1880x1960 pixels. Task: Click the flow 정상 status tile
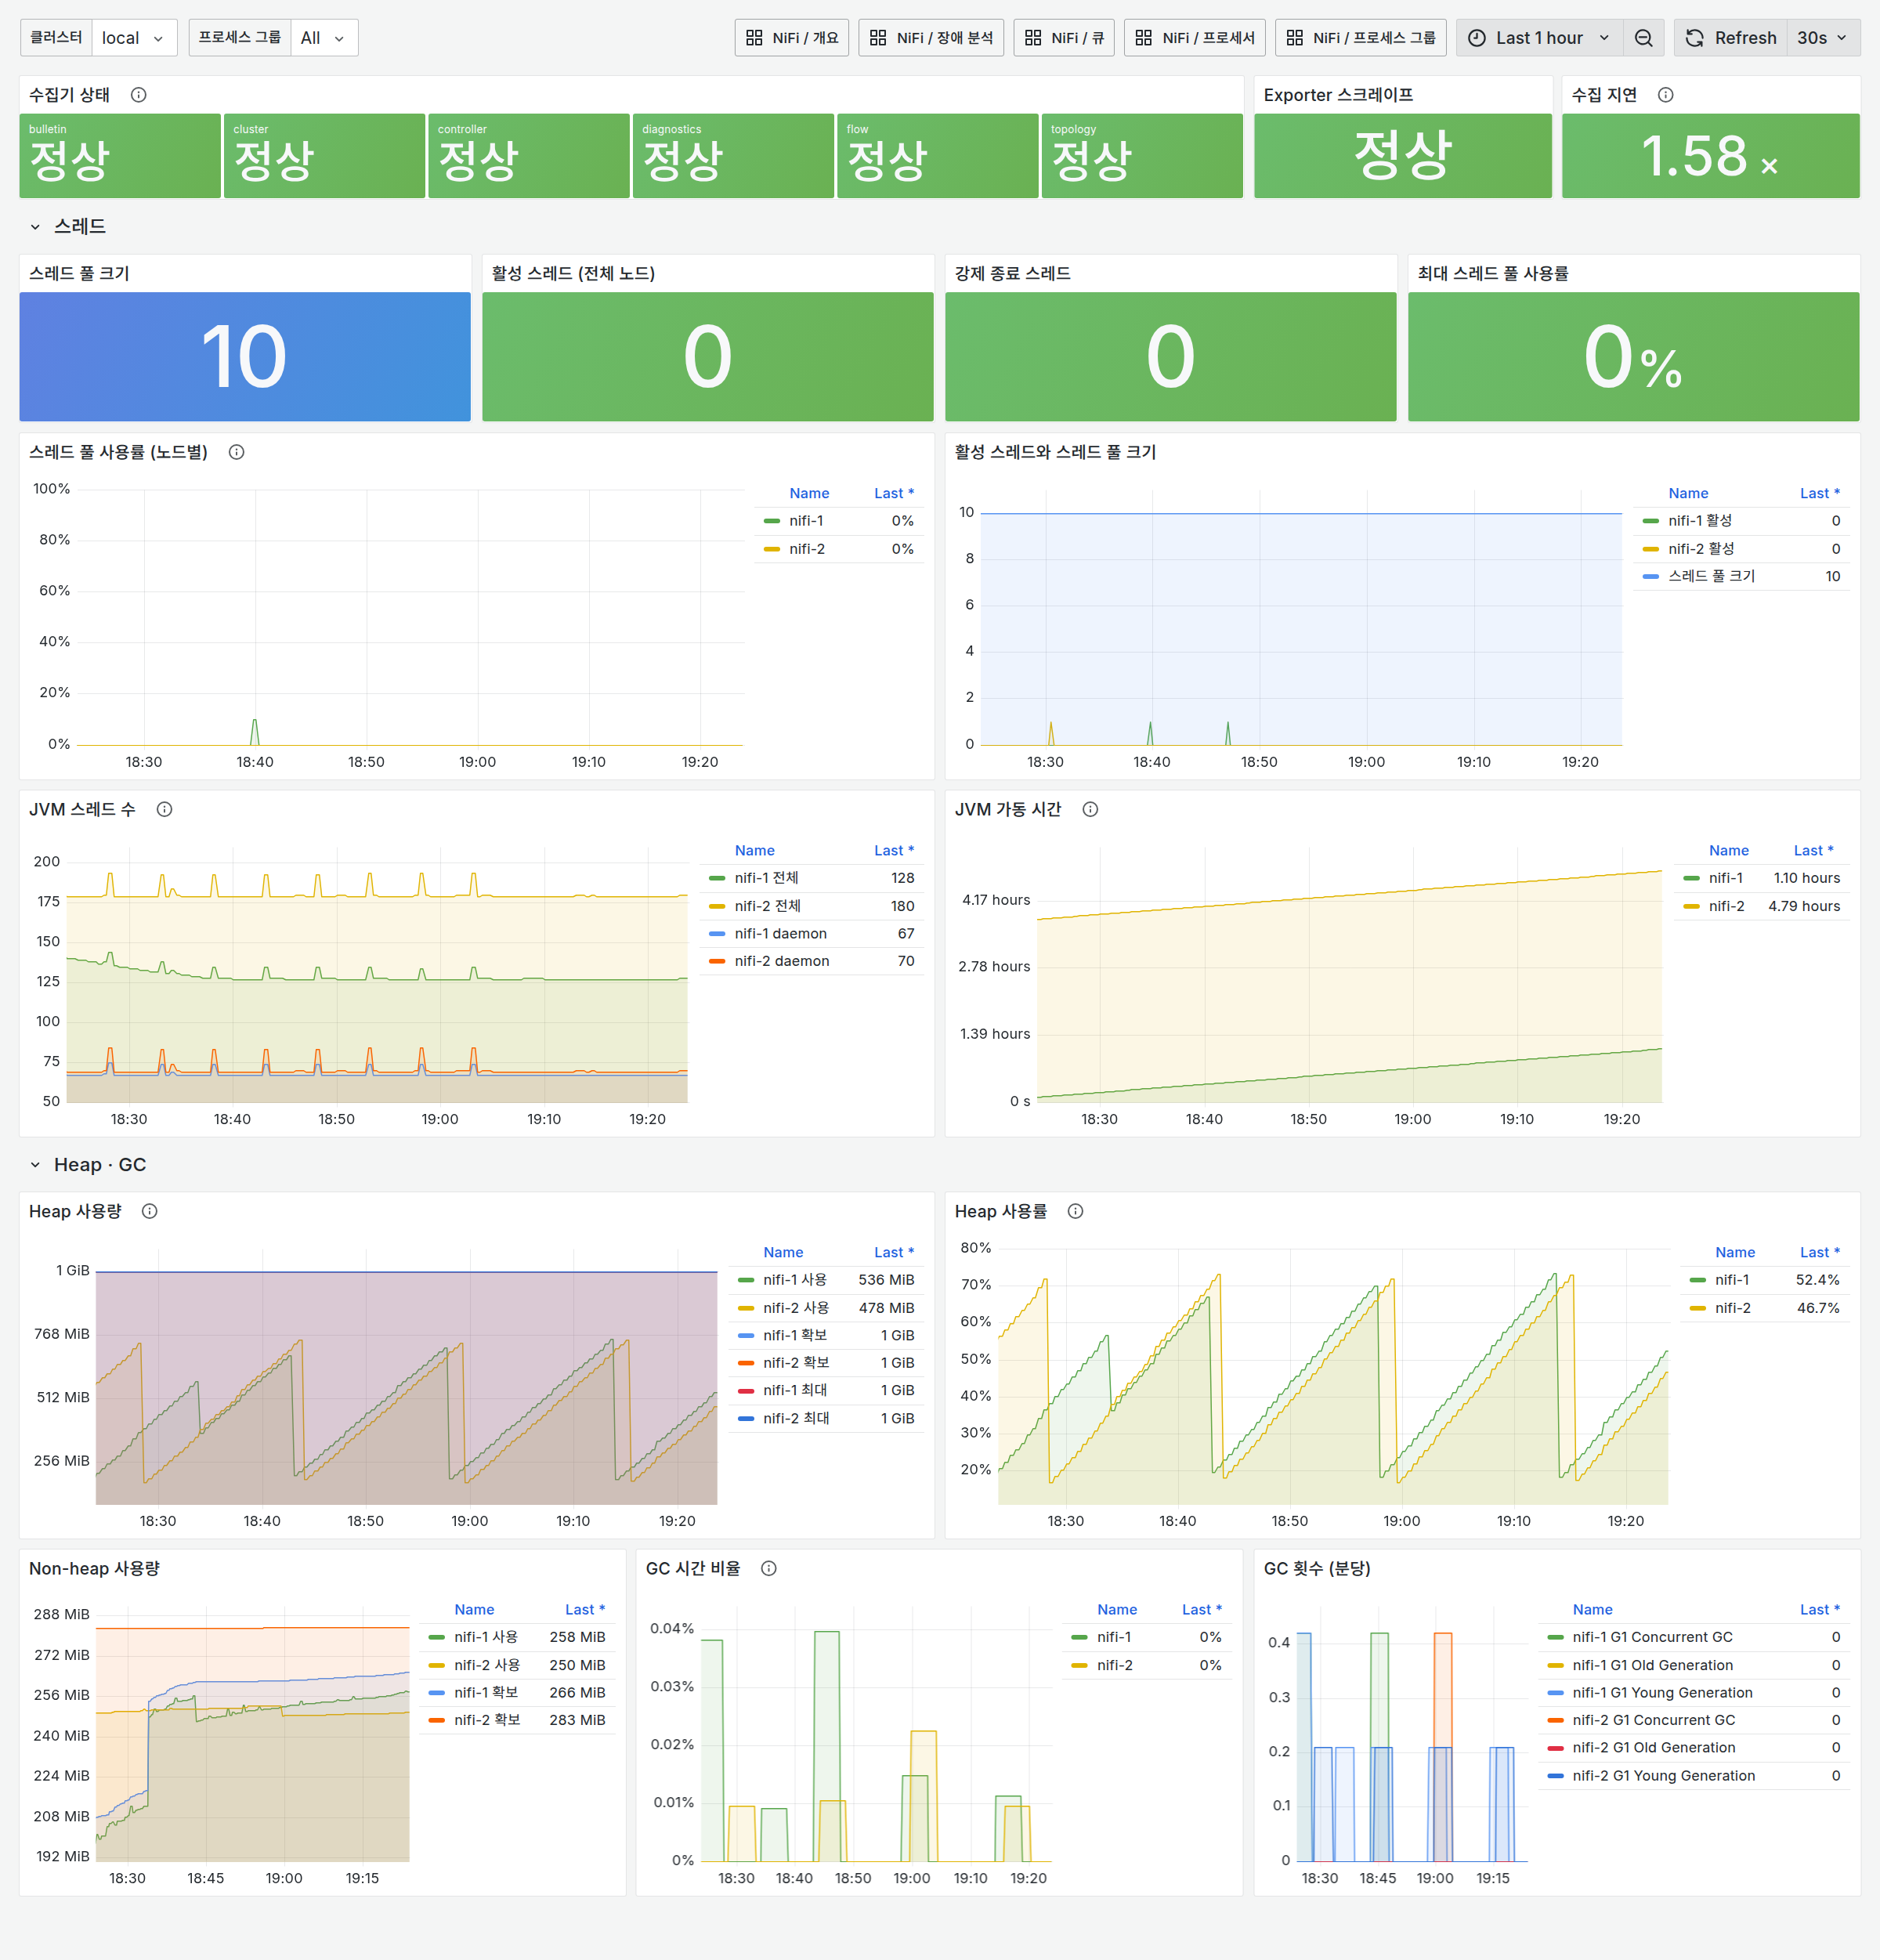click(938, 155)
